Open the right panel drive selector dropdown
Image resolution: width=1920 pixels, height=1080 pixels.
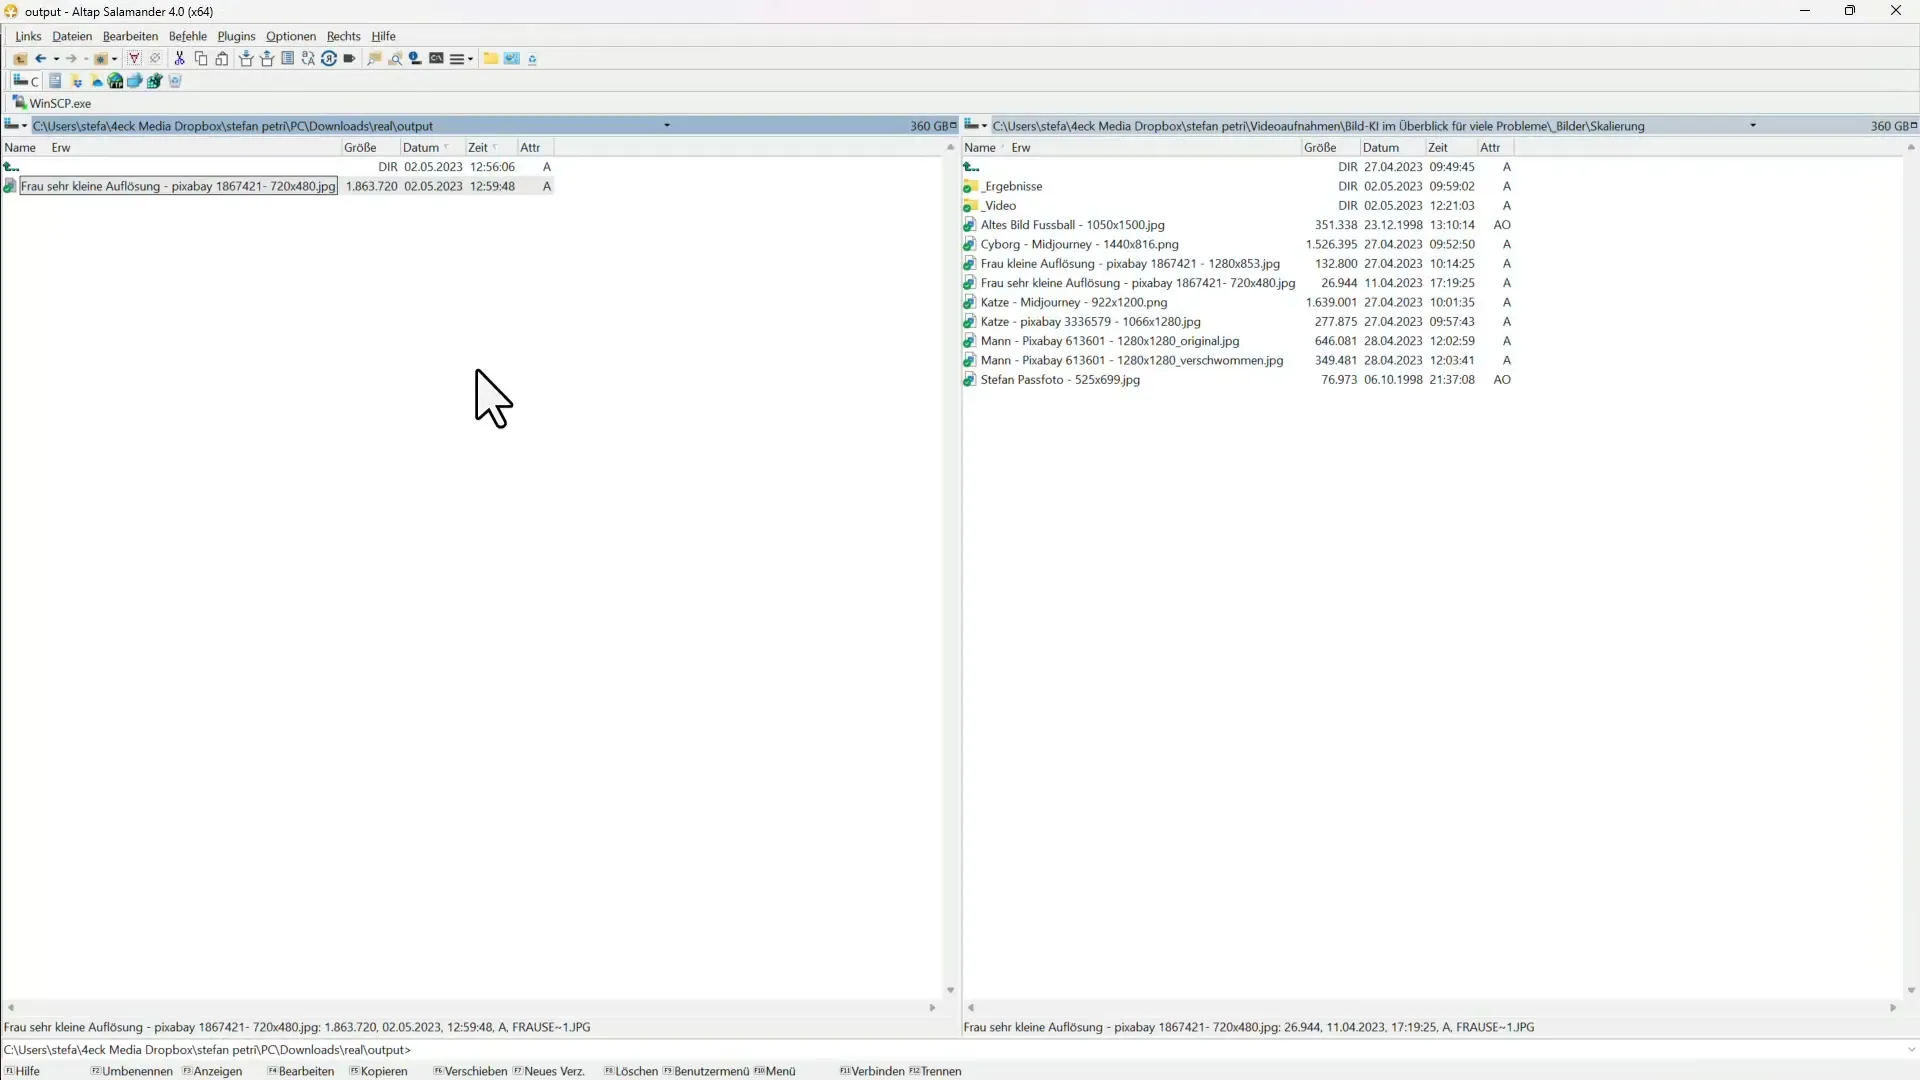976,125
